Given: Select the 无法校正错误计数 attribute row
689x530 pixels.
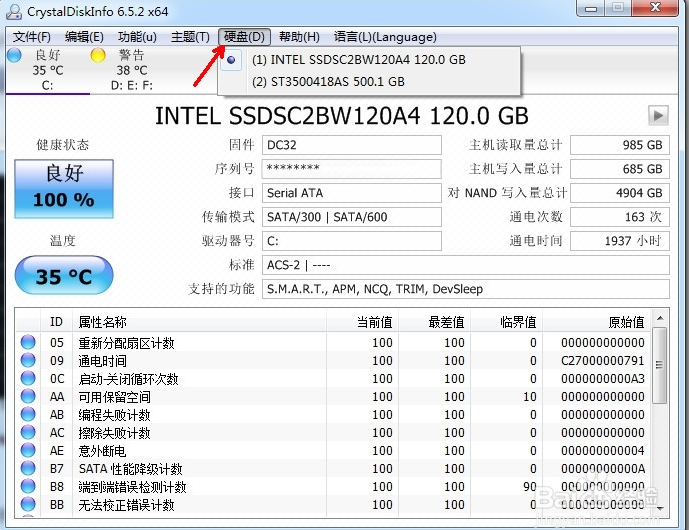Looking at the screenshot, I should click(x=334, y=505).
